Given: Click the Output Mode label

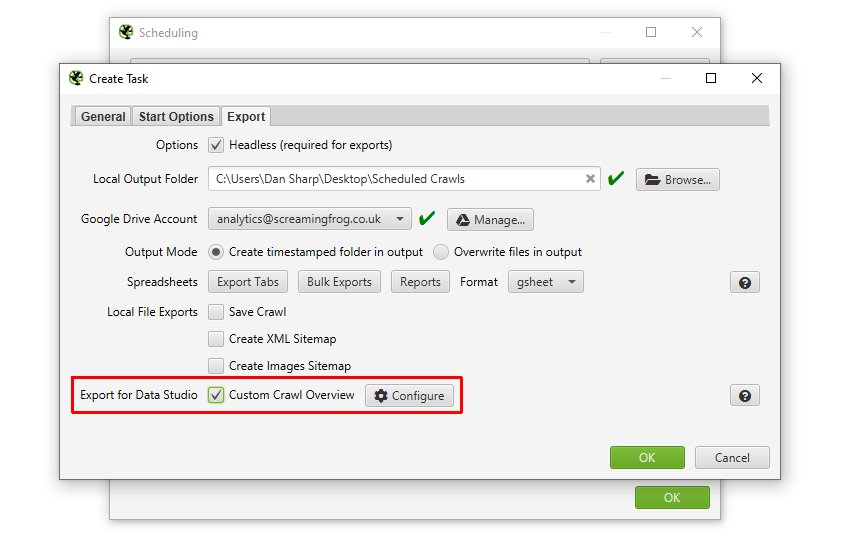Looking at the screenshot, I should tap(161, 252).
